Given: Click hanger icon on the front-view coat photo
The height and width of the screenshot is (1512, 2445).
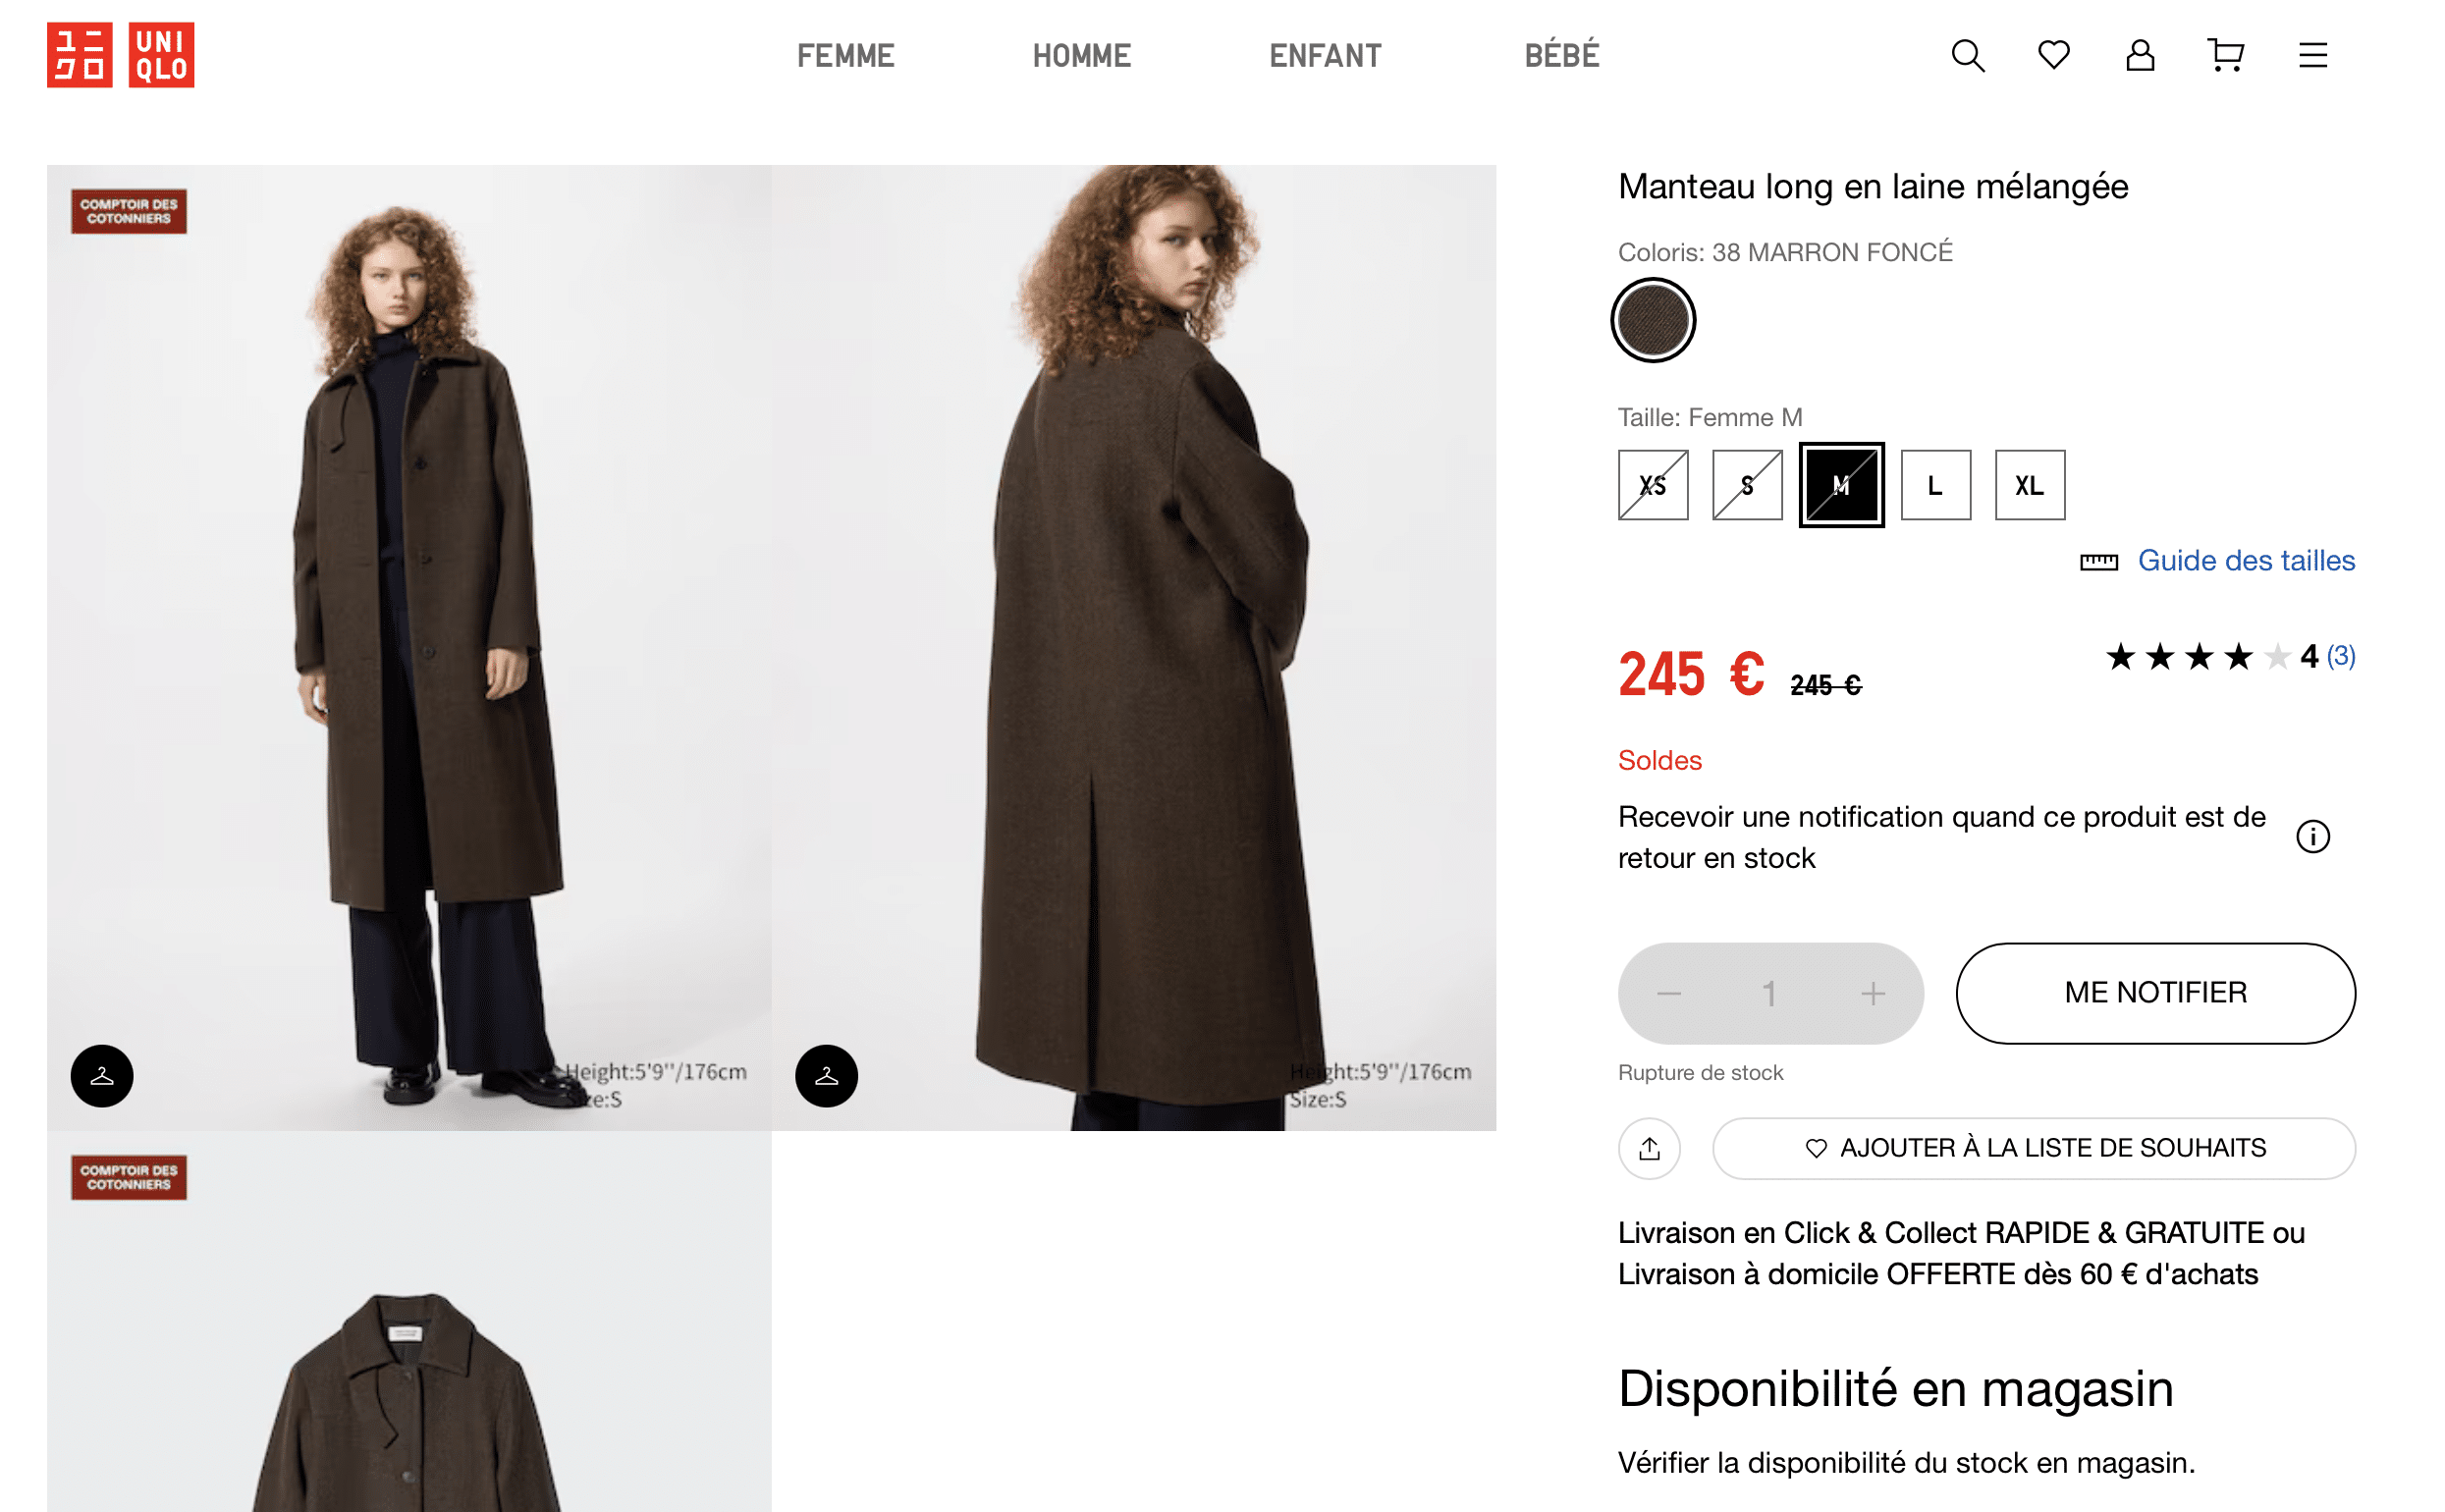Looking at the screenshot, I should (102, 1076).
